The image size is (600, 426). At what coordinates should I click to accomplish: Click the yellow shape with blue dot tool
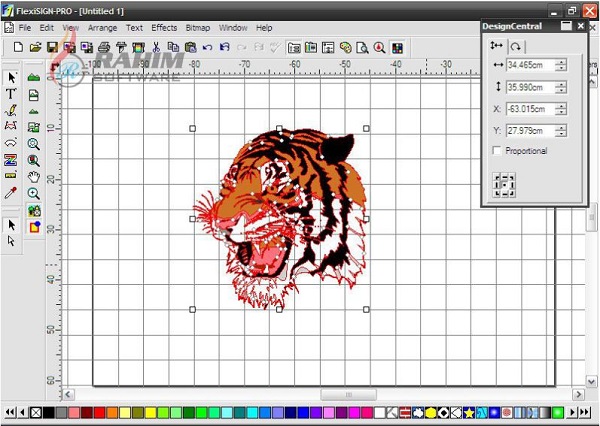point(34,227)
